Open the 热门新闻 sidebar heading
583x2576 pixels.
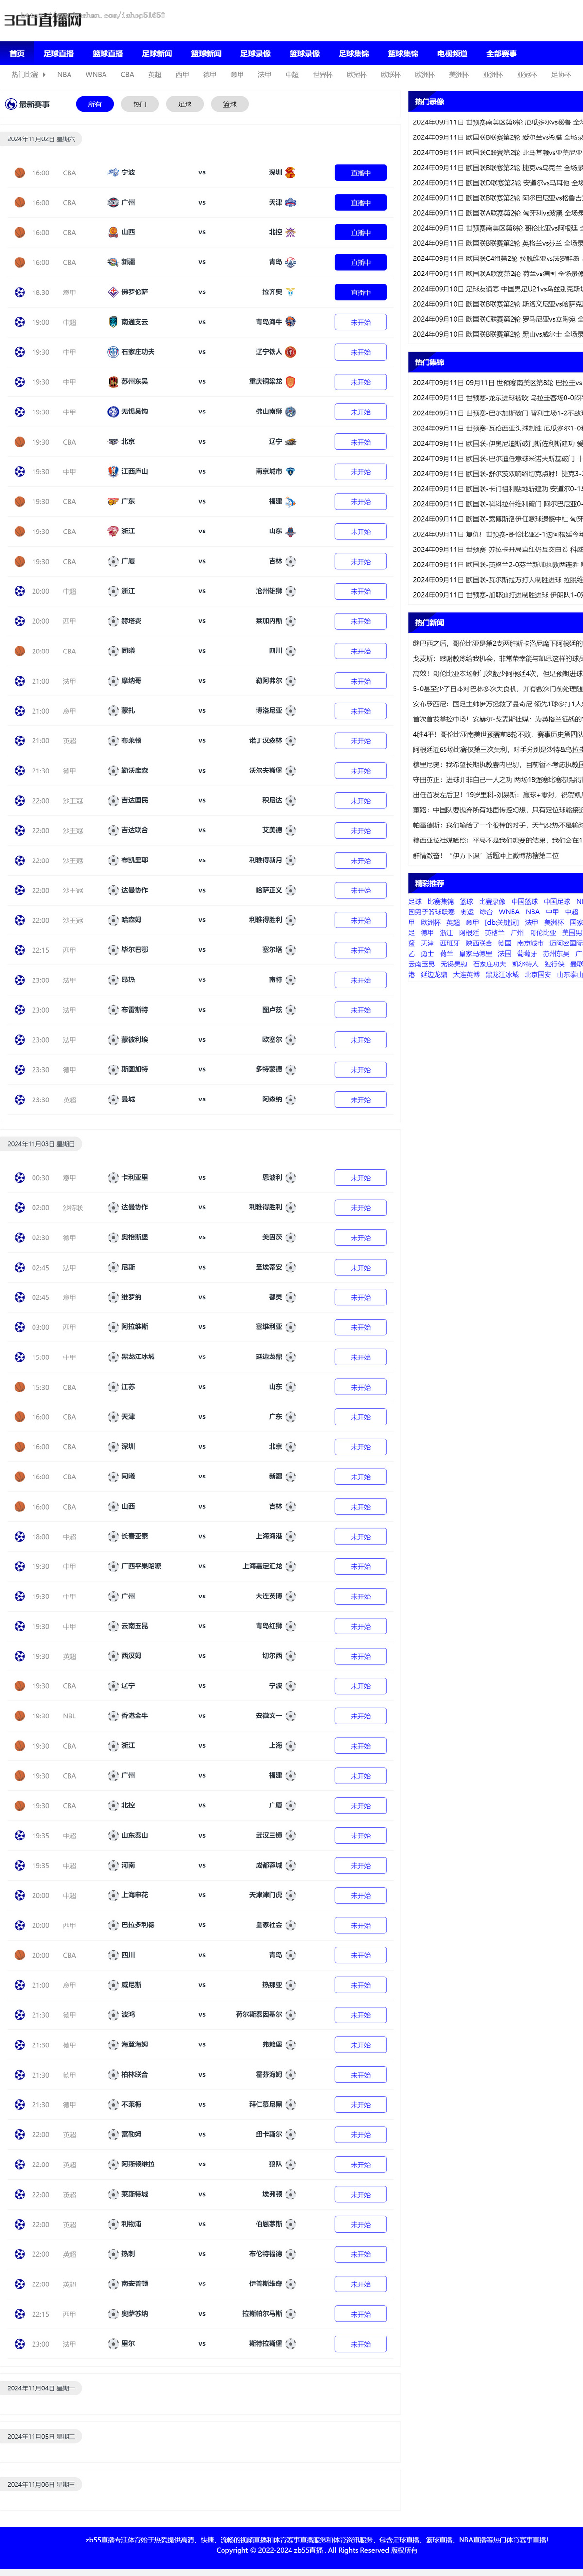(x=429, y=623)
